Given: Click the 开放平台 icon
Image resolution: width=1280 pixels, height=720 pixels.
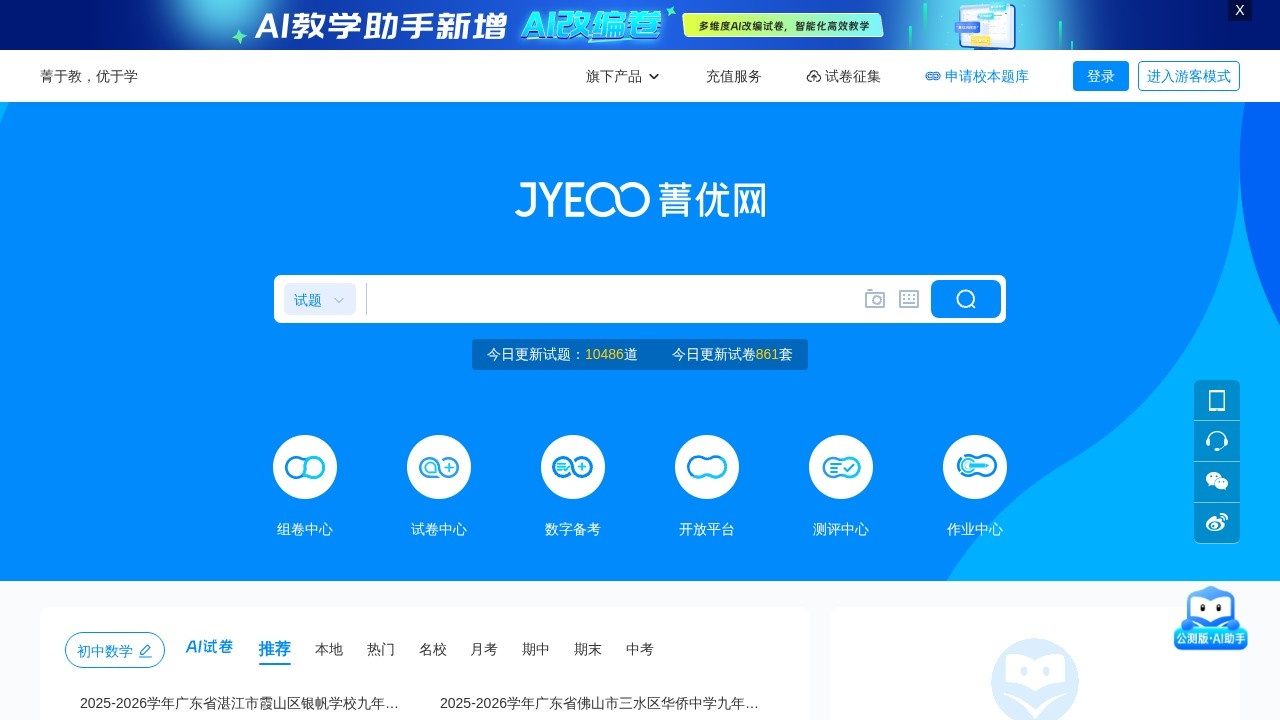Looking at the screenshot, I should coord(706,466).
